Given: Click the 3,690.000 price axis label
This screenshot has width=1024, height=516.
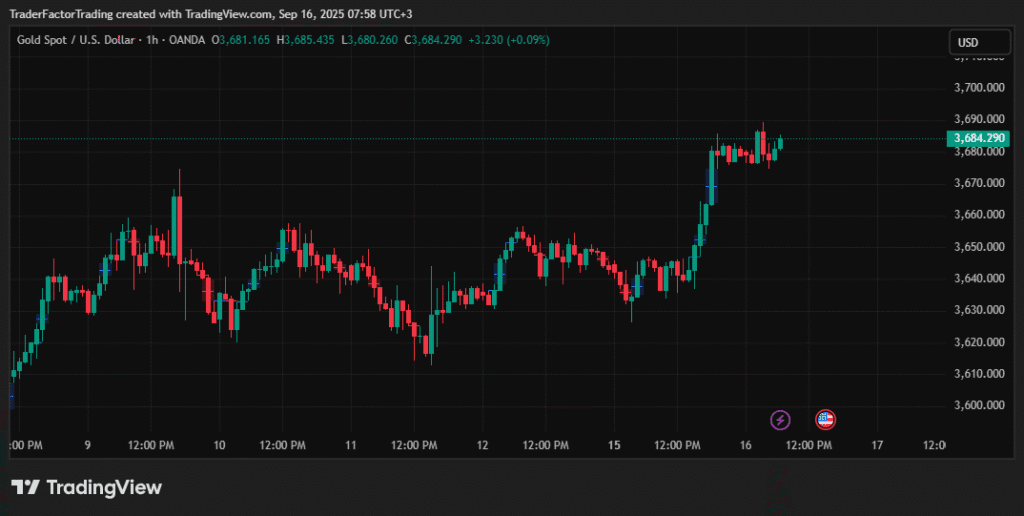Looking at the screenshot, I should (979, 119).
